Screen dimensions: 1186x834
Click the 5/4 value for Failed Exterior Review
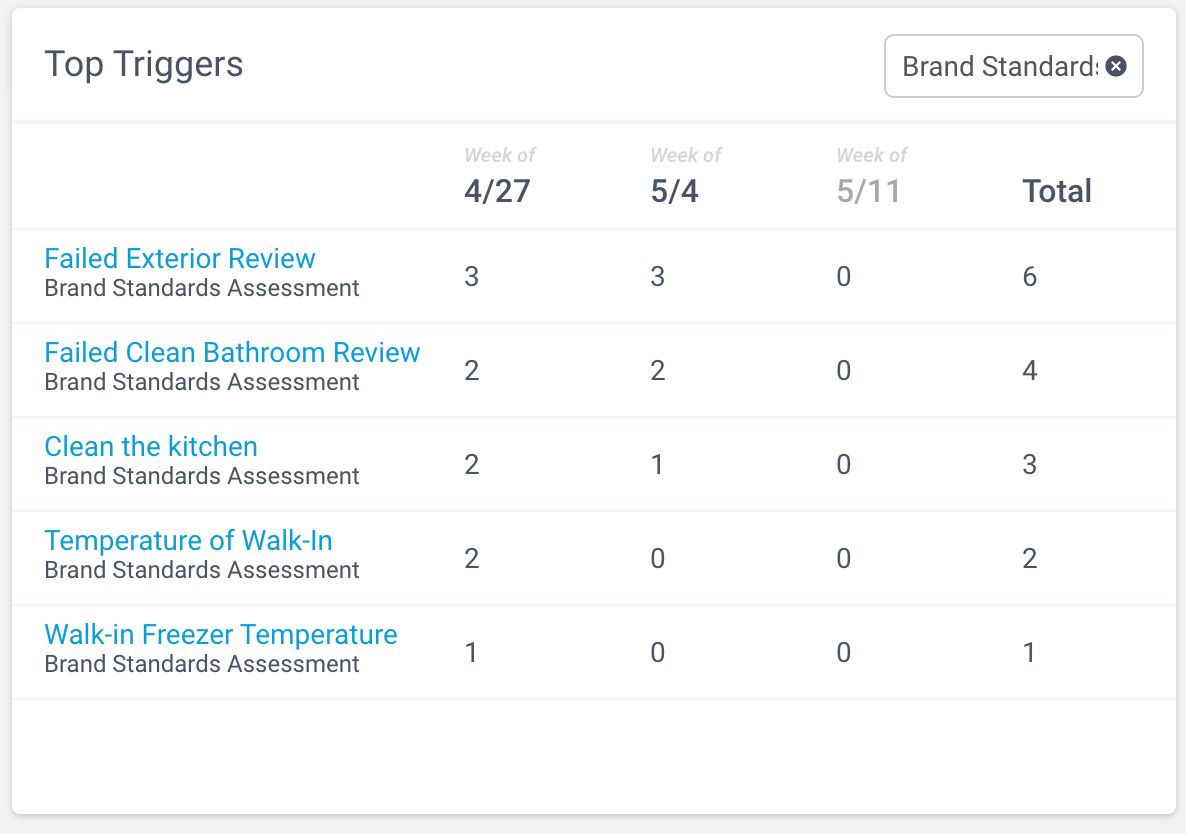pos(657,276)
